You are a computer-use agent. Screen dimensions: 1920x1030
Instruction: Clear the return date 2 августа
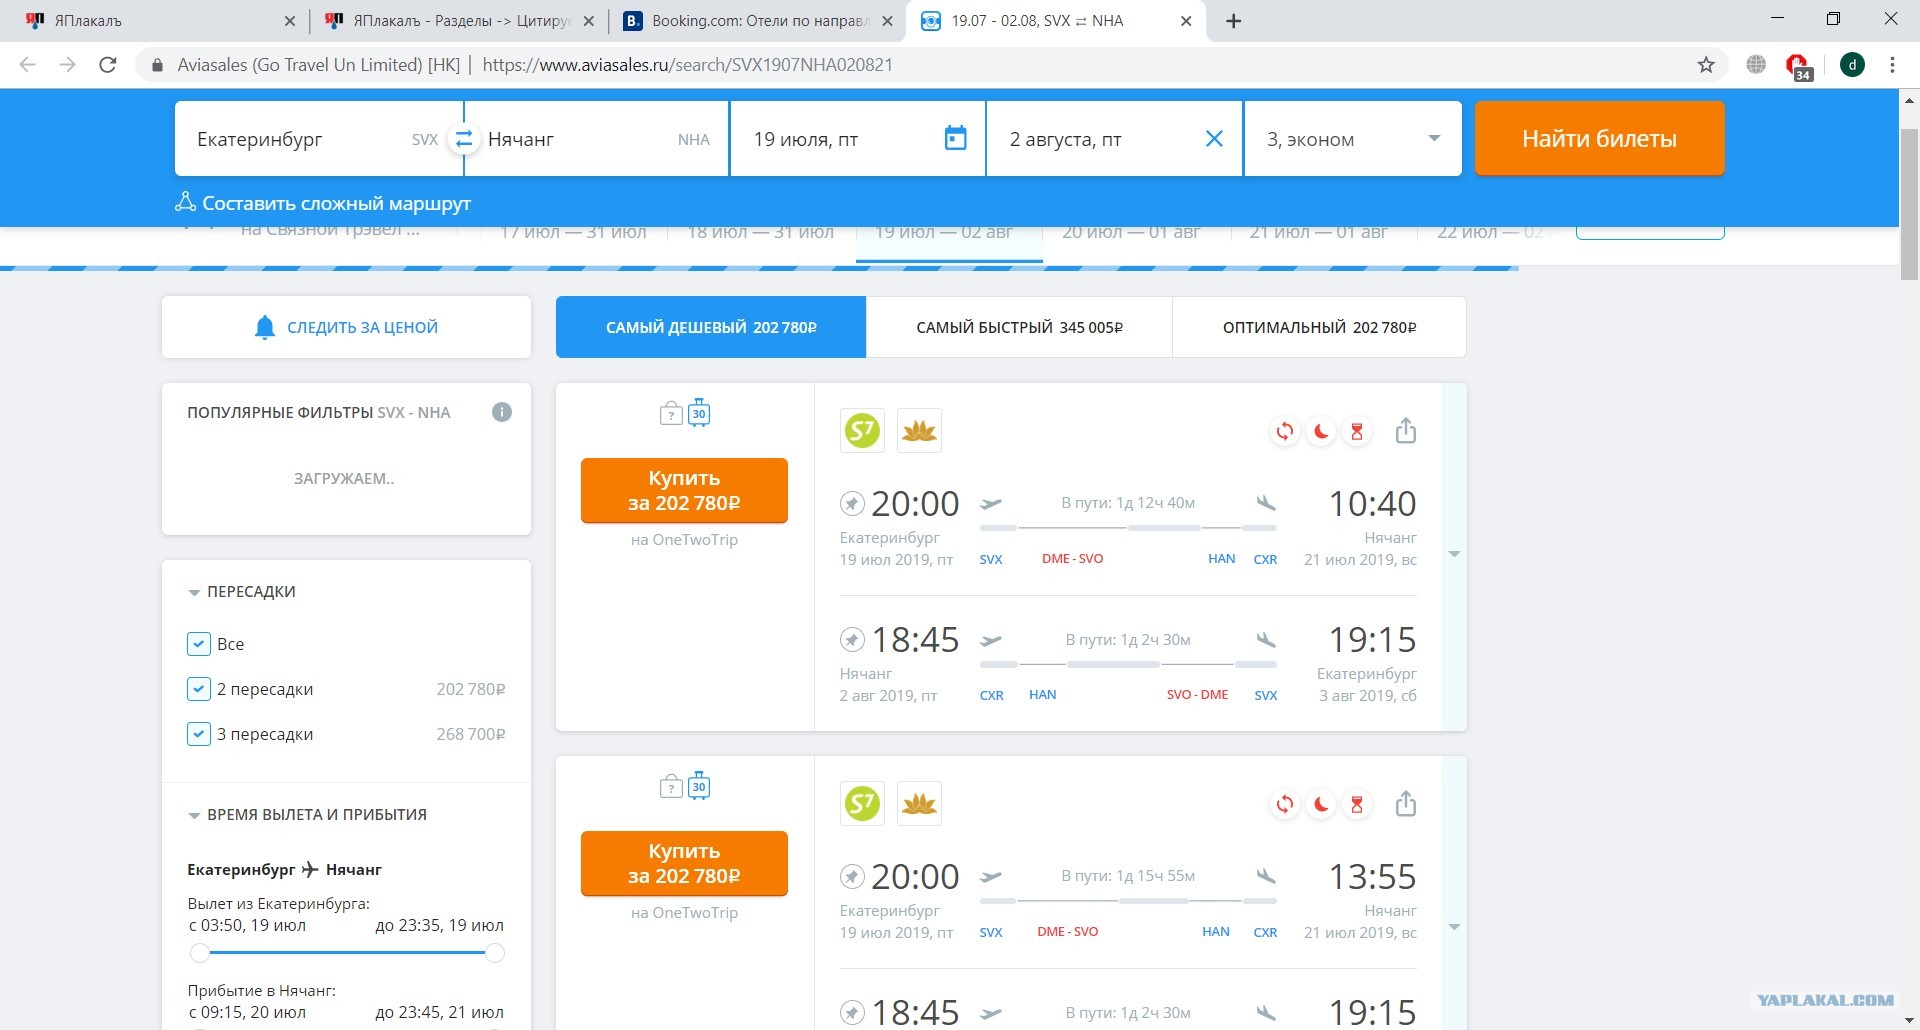1214,139
